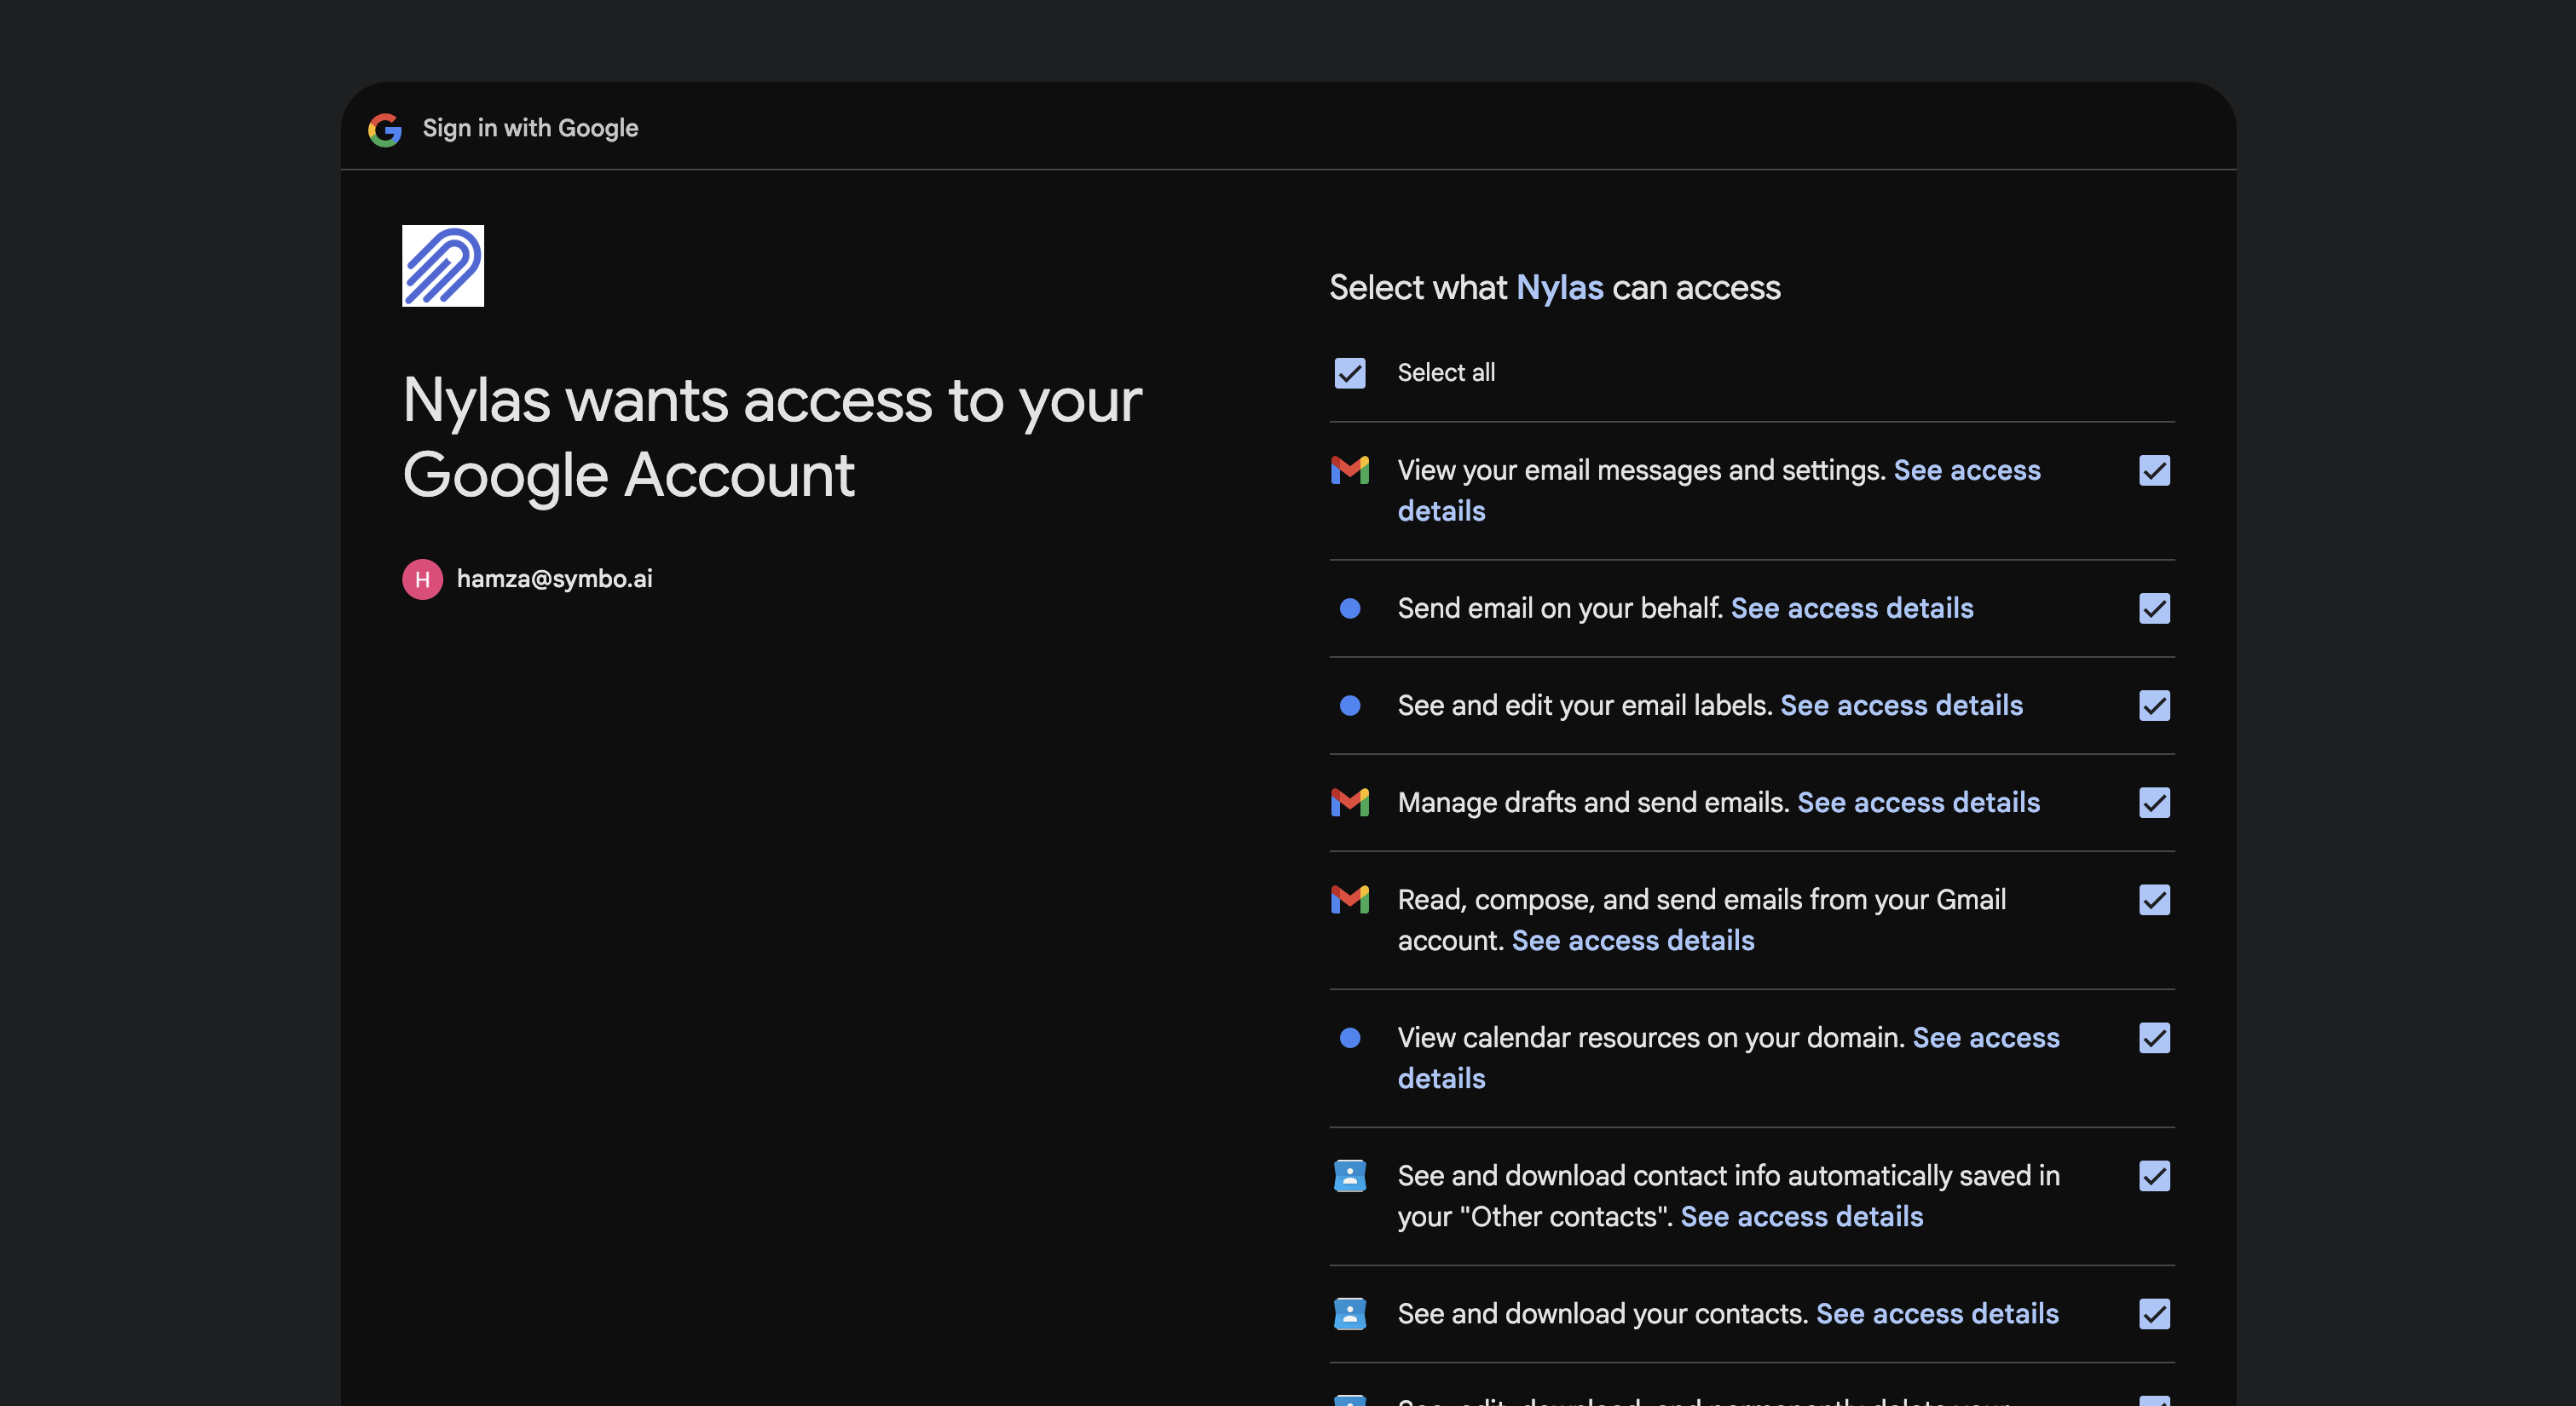This screenshot has height=1406, width=2576.
Task: Click Gmail icon beside Read, compose, and send emails
Action: pyautogui.click(x=1350, y=900)
